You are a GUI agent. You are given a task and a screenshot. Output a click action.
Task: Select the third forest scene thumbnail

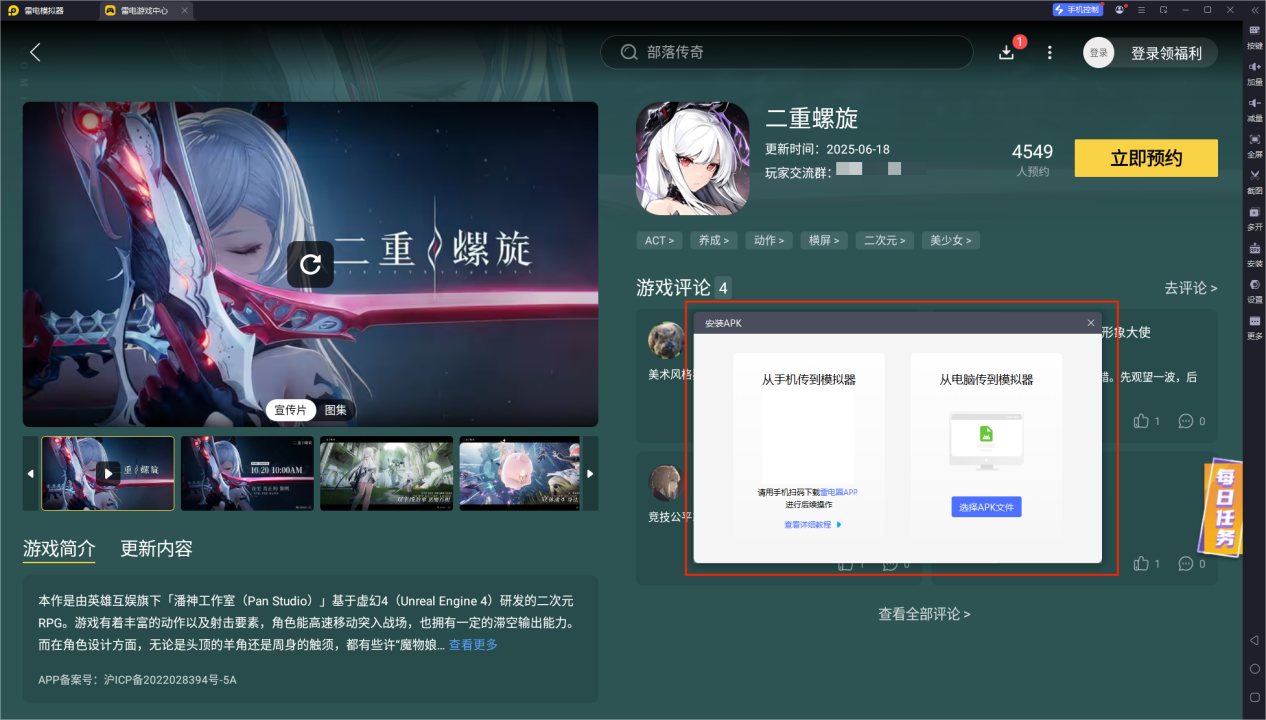point(386,473)
